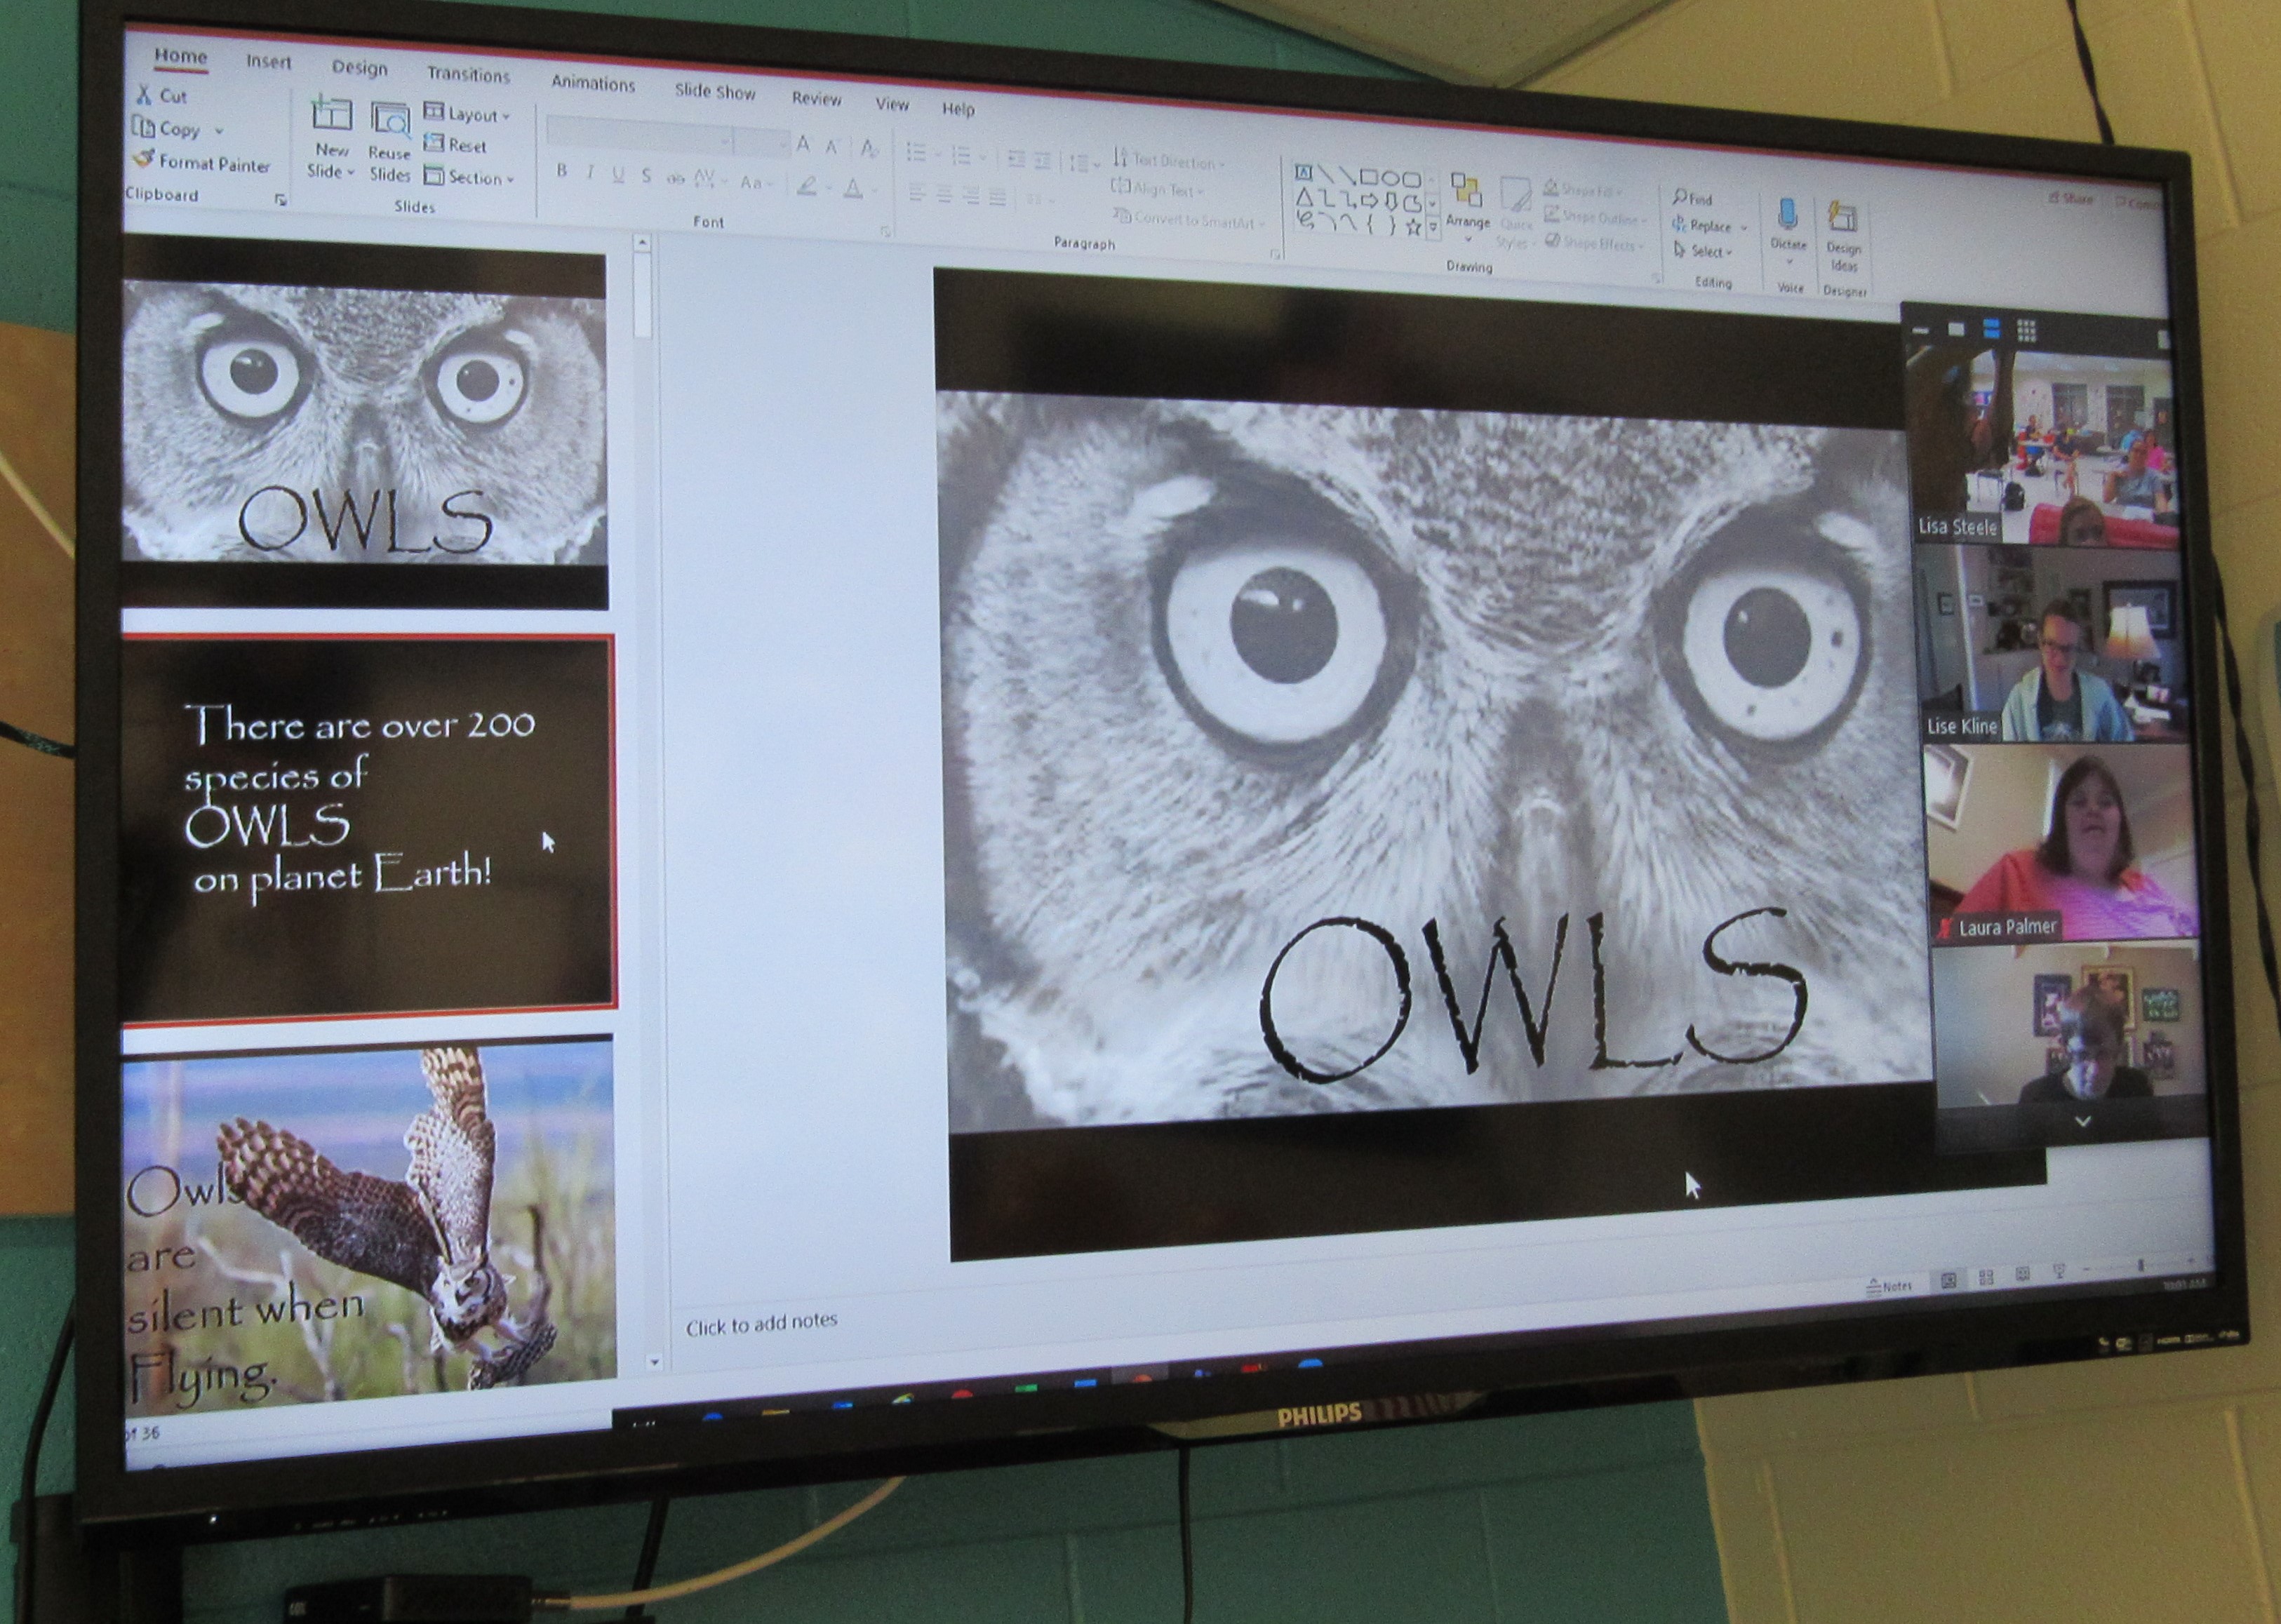Switch to Slide Sorter view

(1986, 1277)
